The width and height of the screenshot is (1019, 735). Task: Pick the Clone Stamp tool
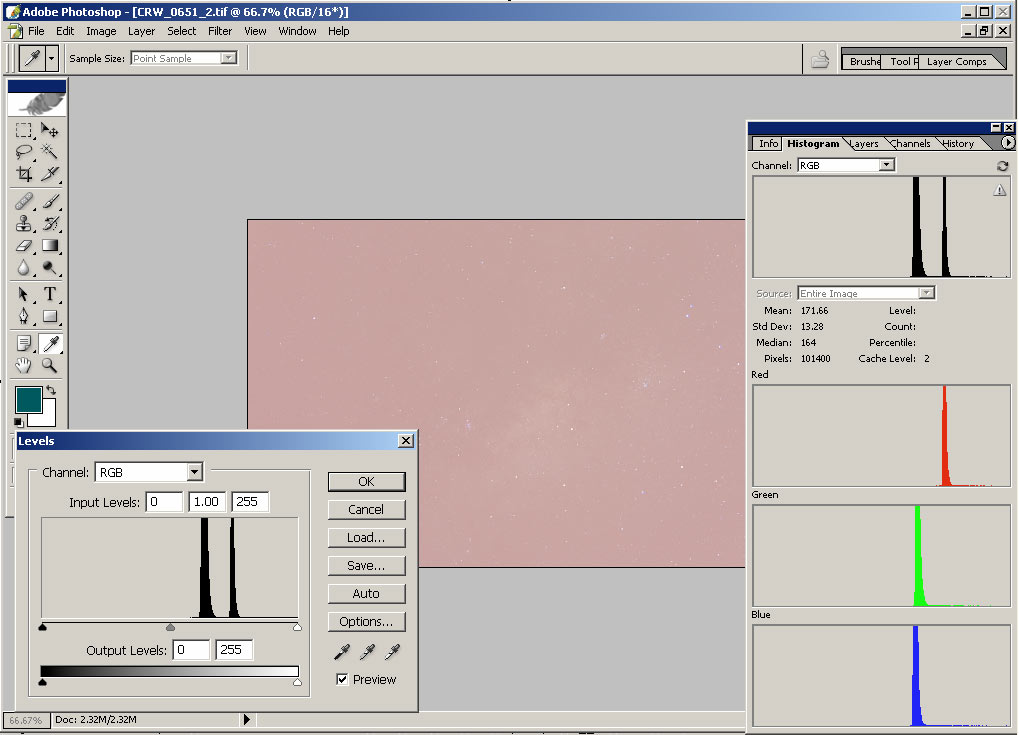24,223
